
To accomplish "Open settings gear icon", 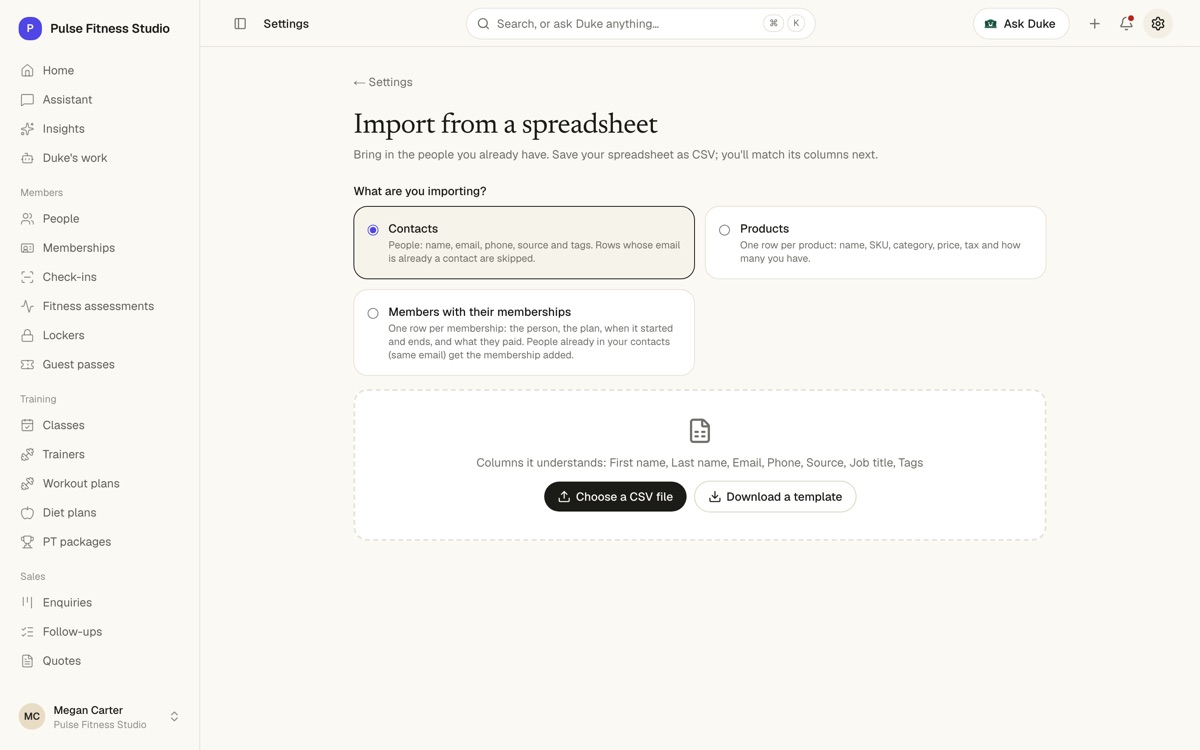I will 1158,24.
